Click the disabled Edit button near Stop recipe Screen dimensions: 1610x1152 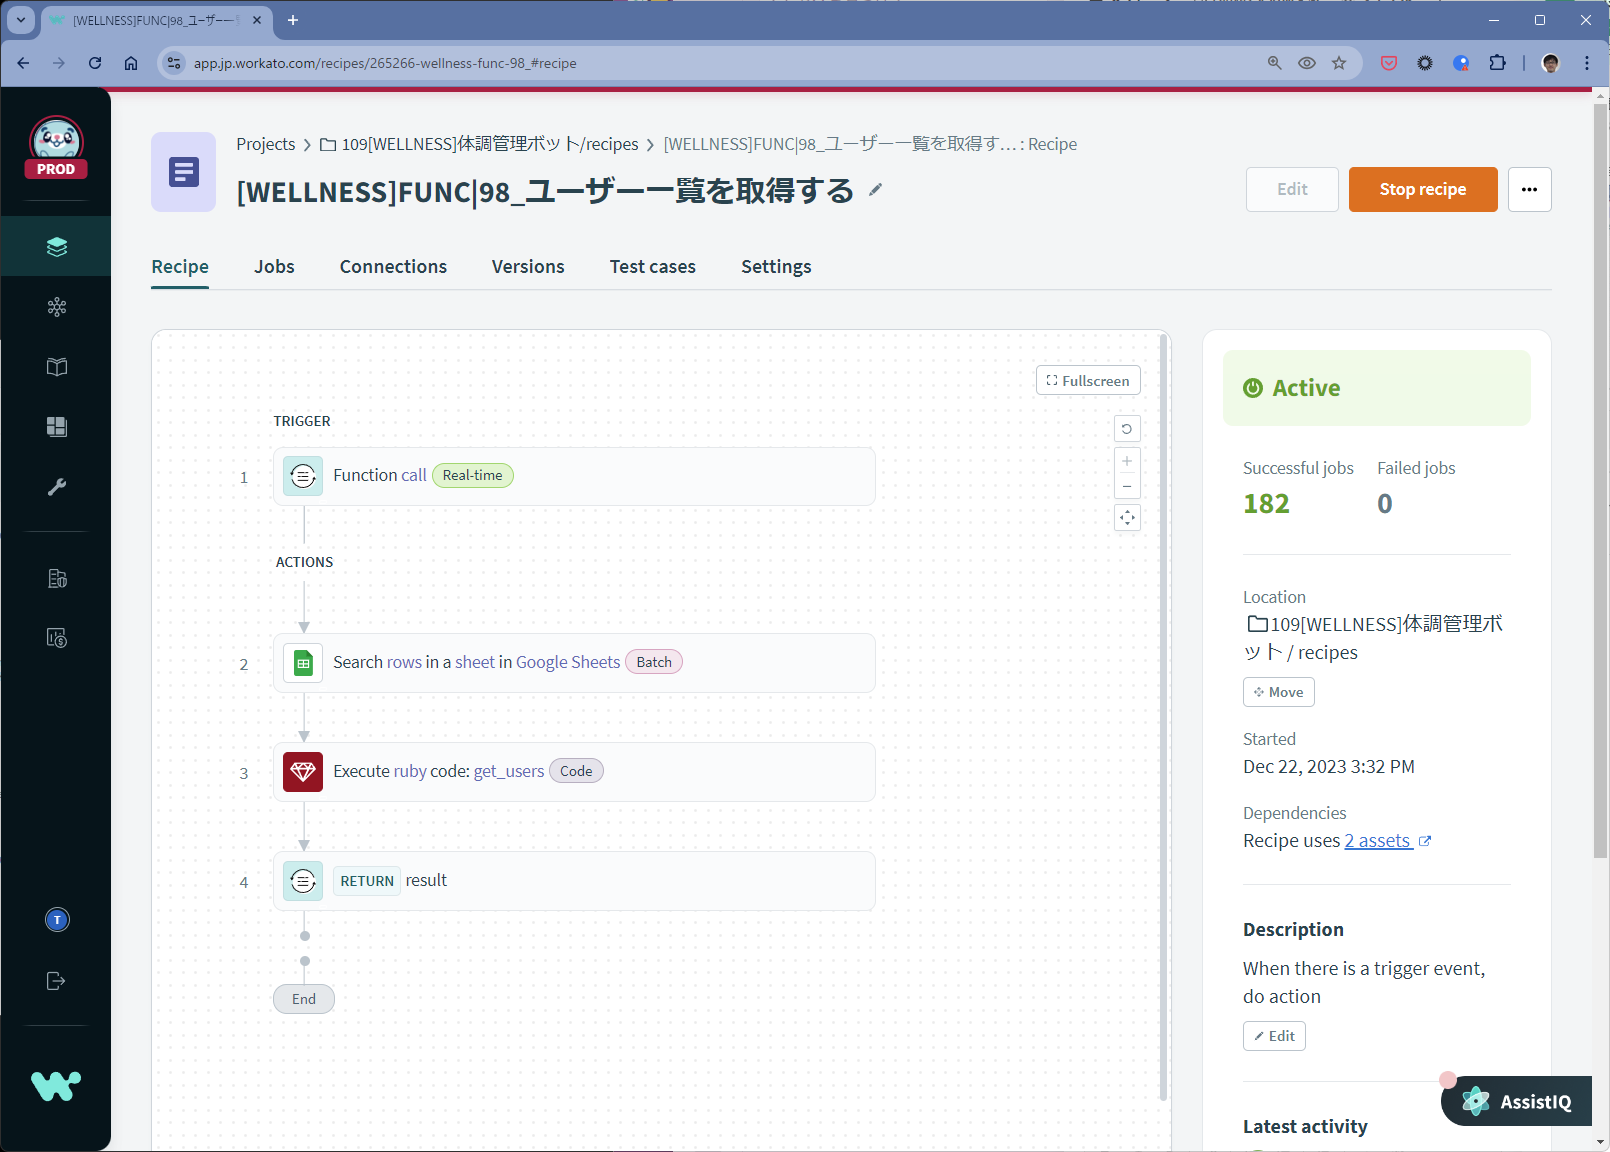click(x=1292, y=189)
